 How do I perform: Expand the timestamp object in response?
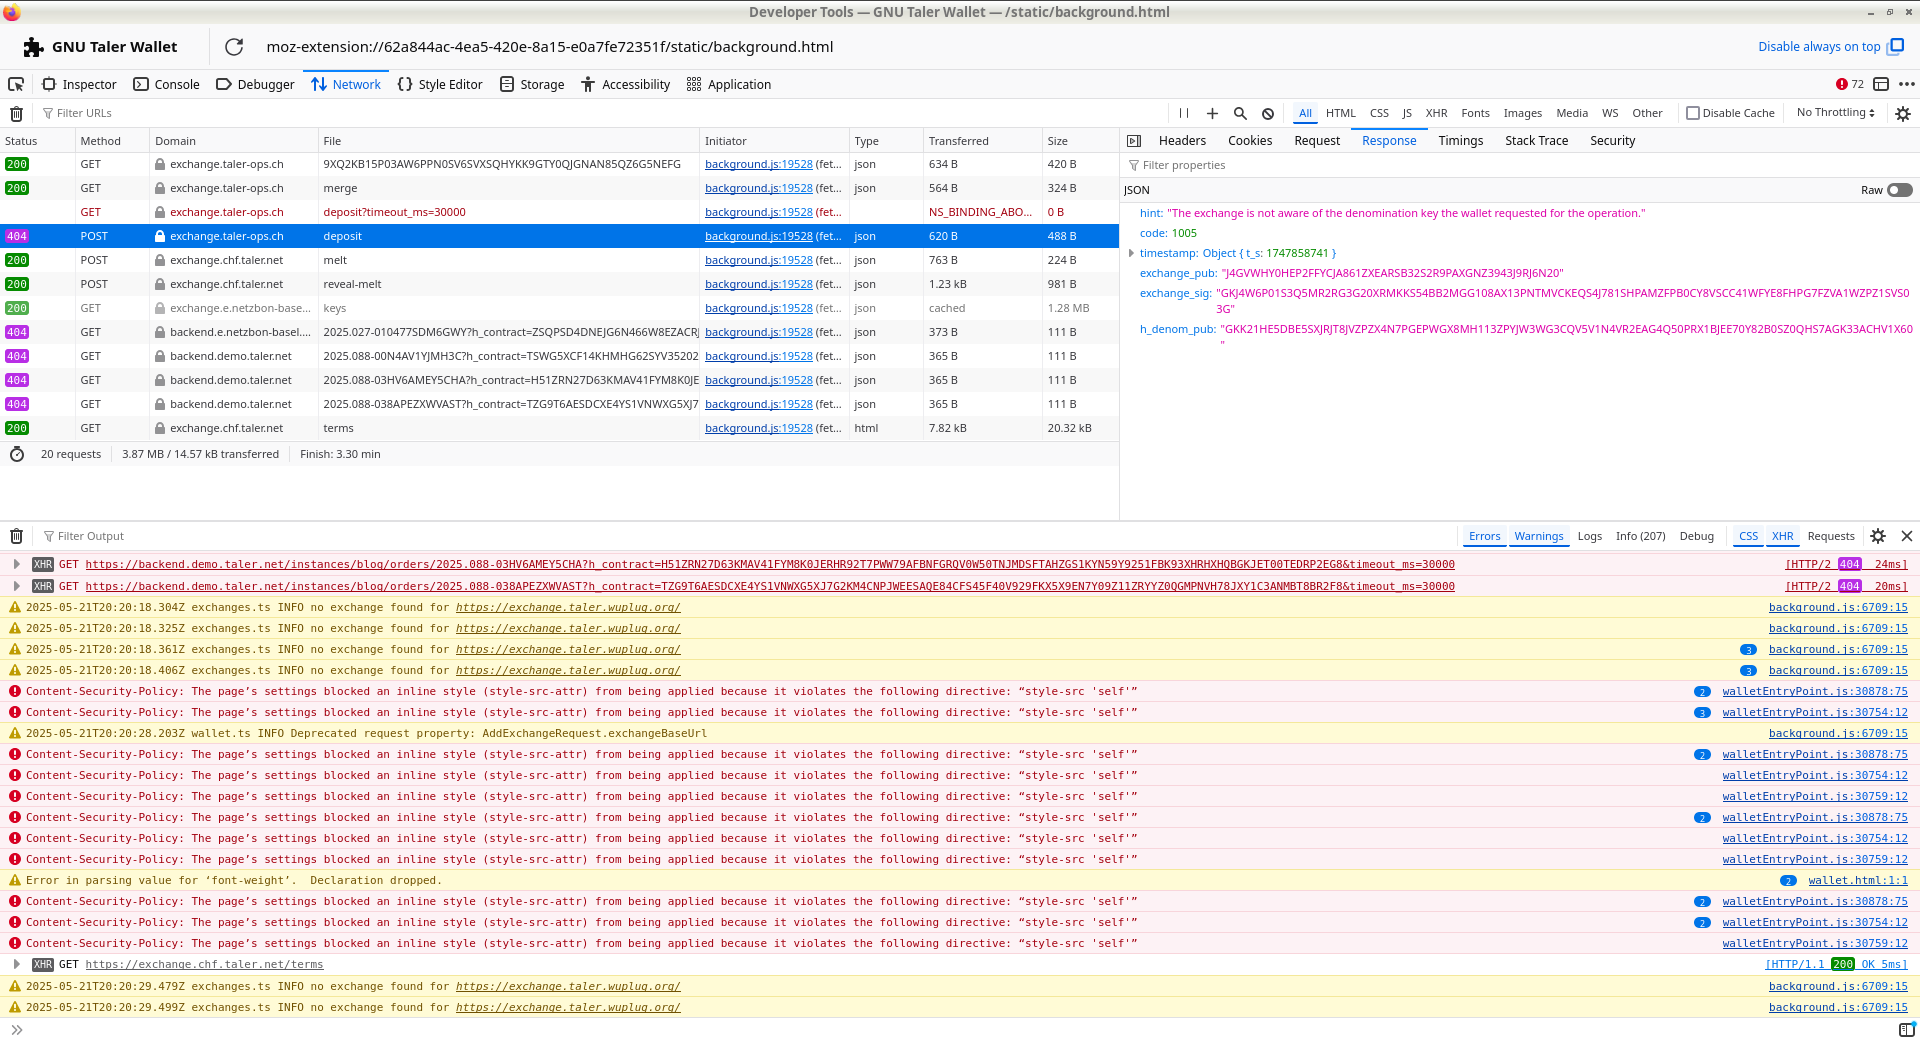pyautogui.click(x=1131, y=254)
